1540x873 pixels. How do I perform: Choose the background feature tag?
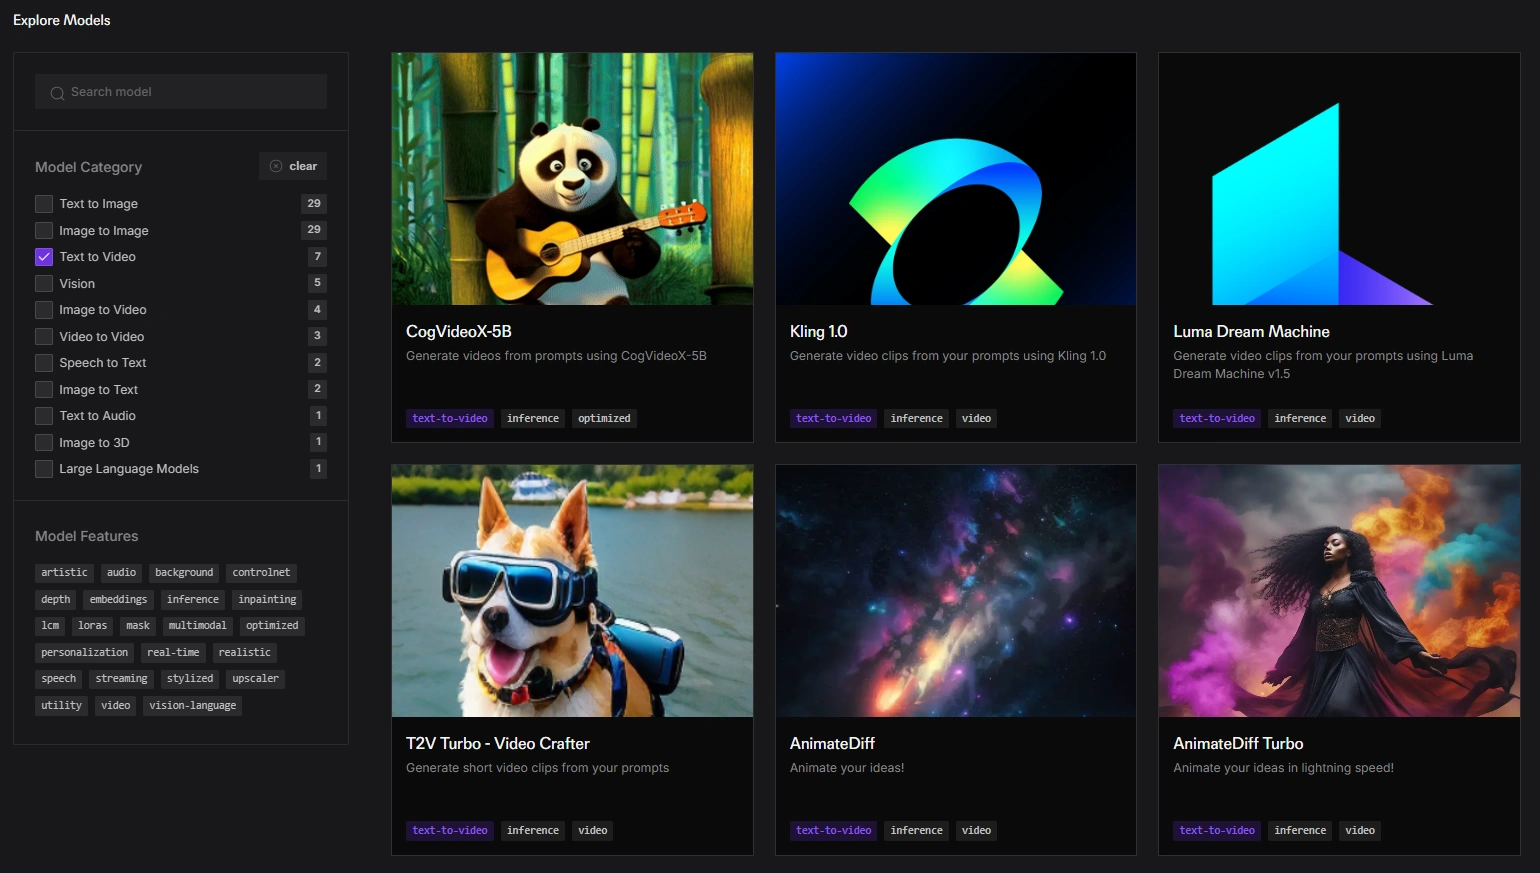coord(184,573)
